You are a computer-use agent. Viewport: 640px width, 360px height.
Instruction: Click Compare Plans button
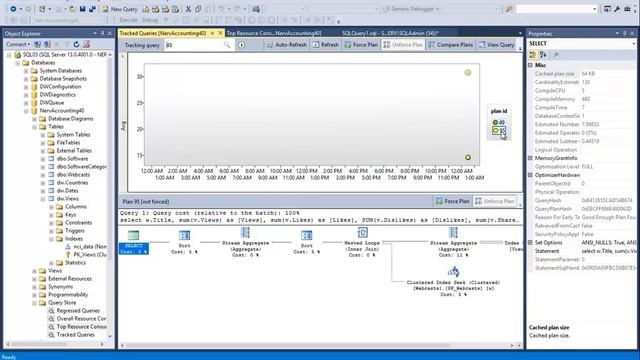click(451, 45)
